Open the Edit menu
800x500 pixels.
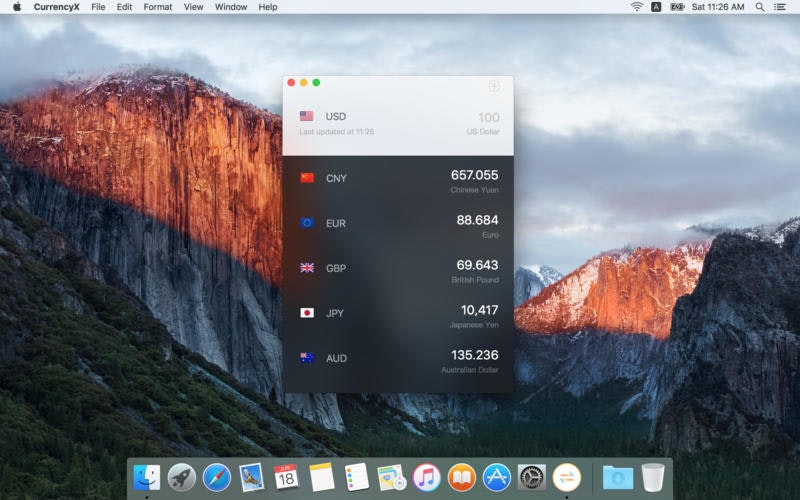124,7
